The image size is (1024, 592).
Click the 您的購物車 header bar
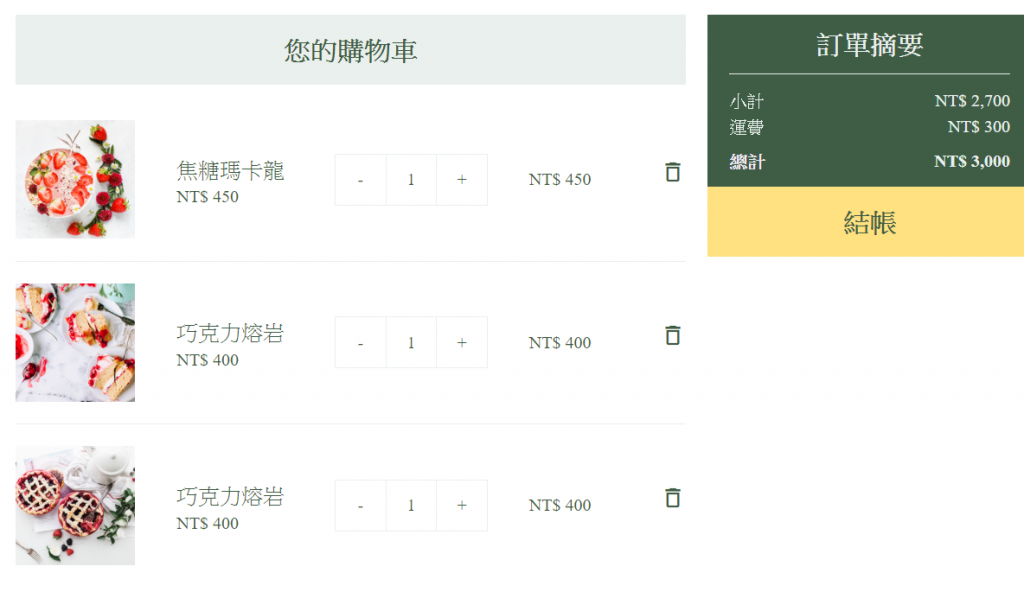tap(350, 50)
